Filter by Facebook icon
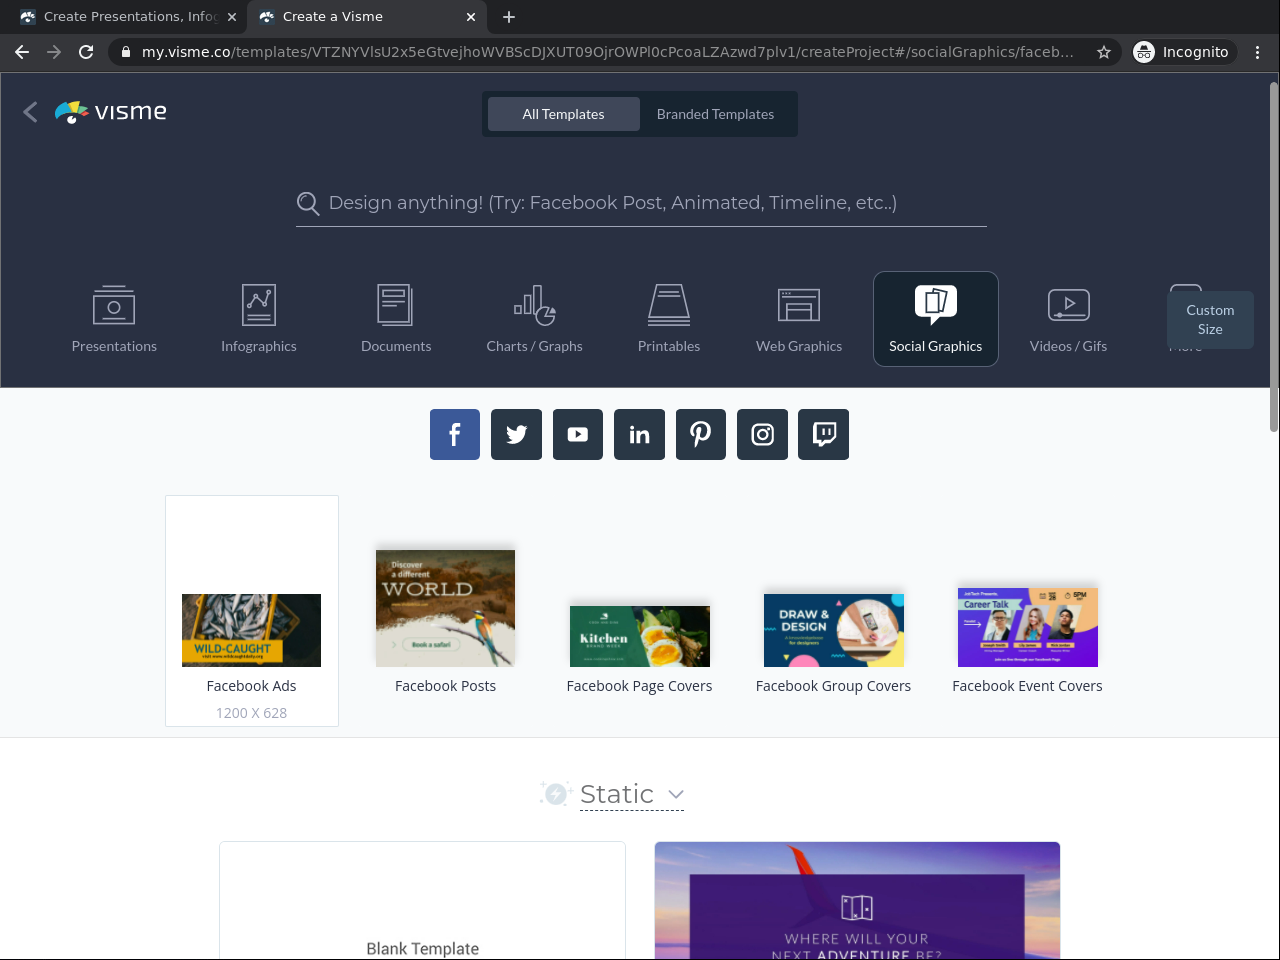This screenshot has height=960, width=1280. 455,434
